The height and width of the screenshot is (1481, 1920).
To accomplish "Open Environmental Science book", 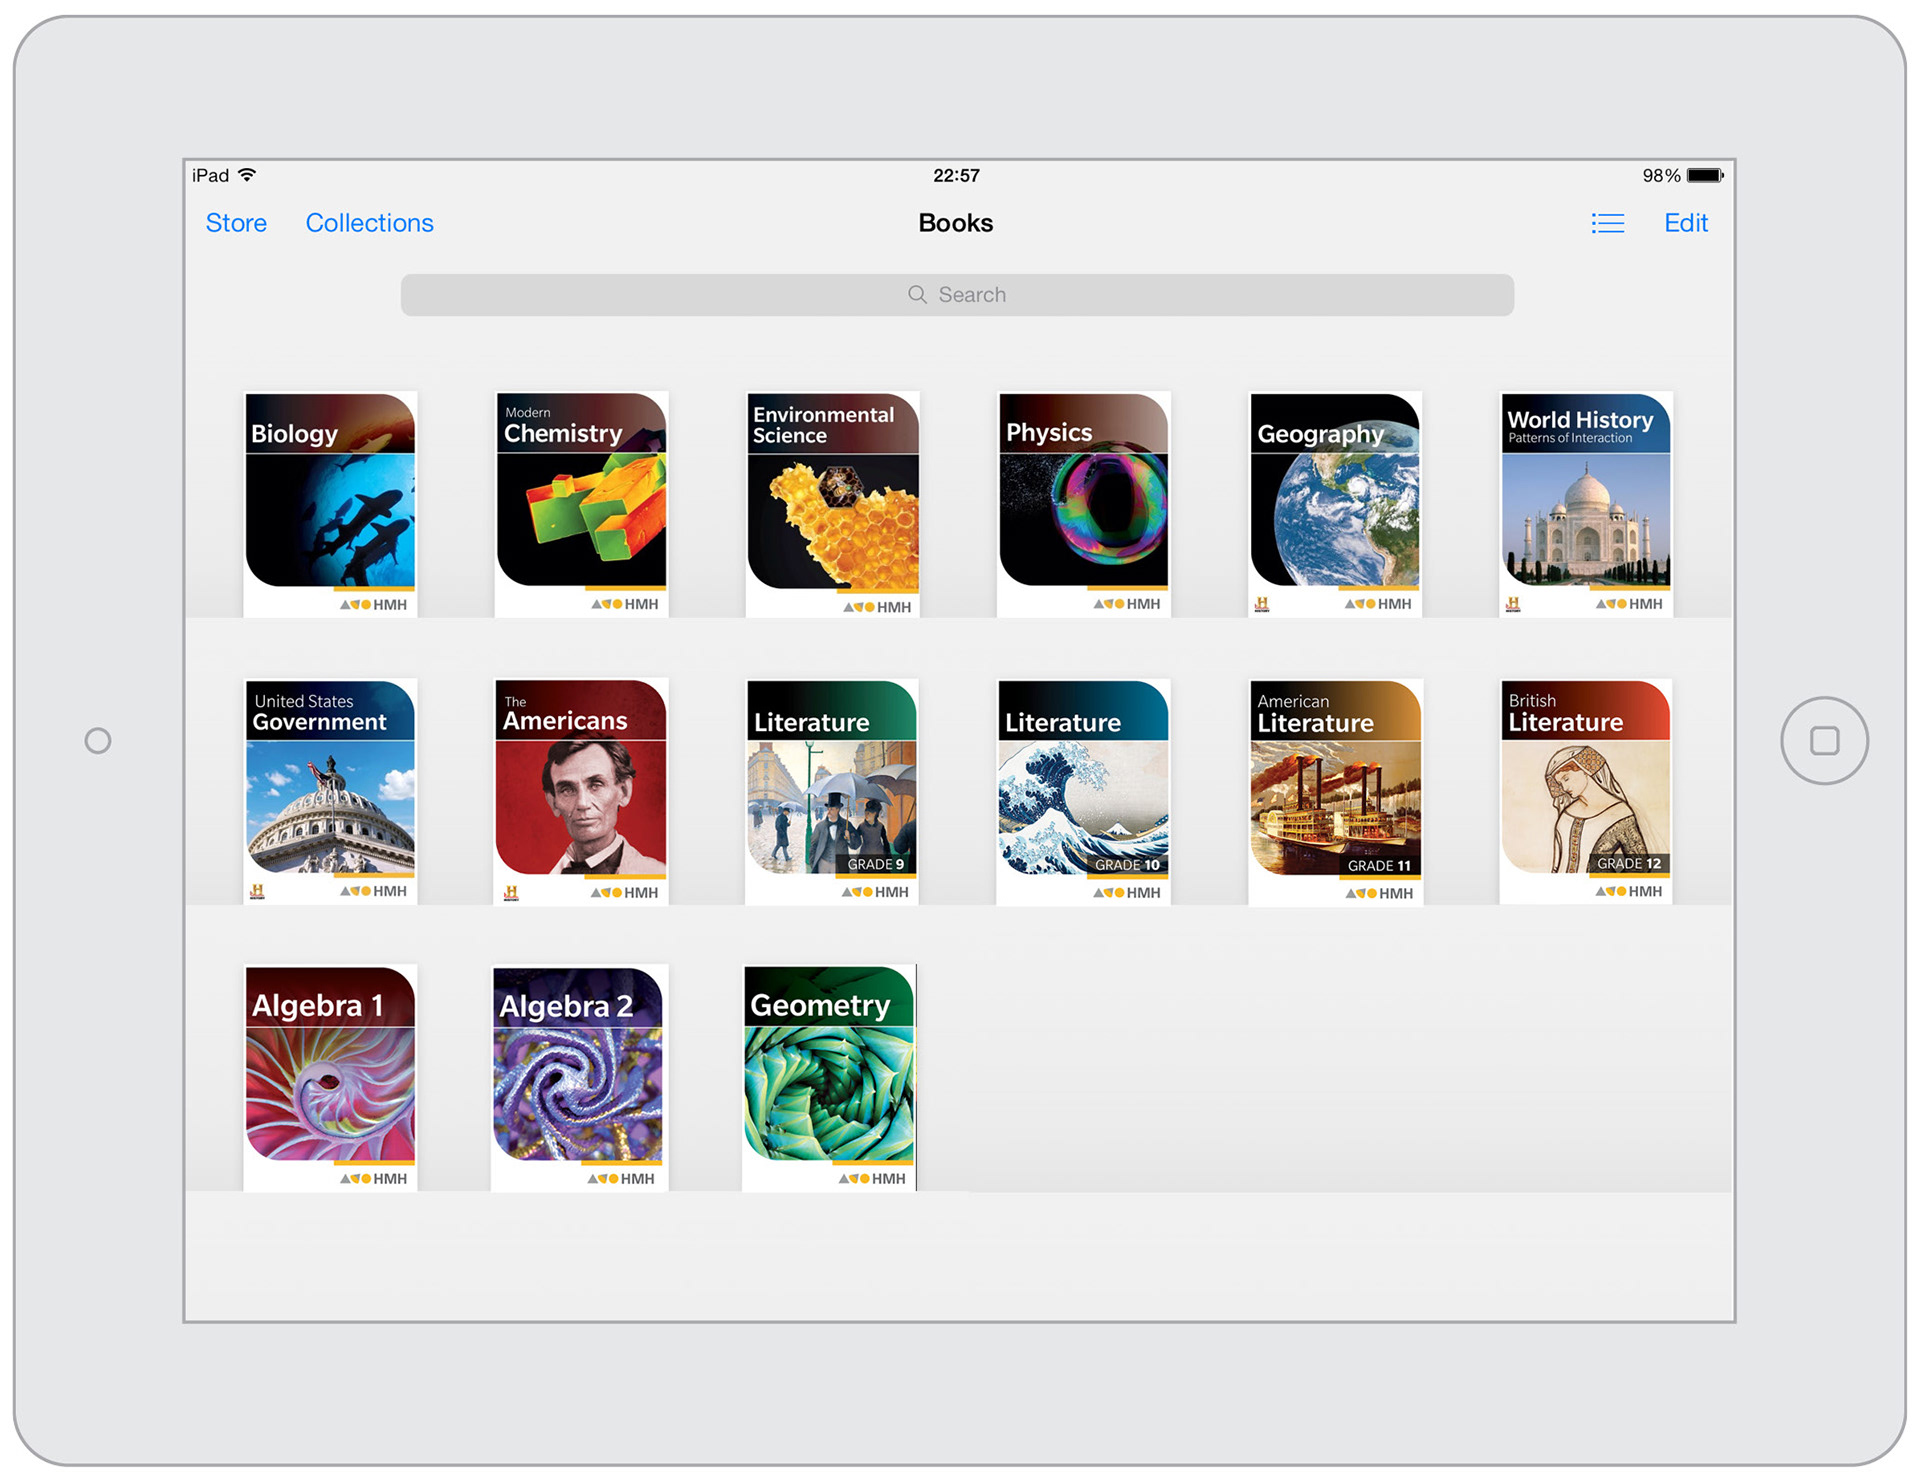I will click(832, 504).
